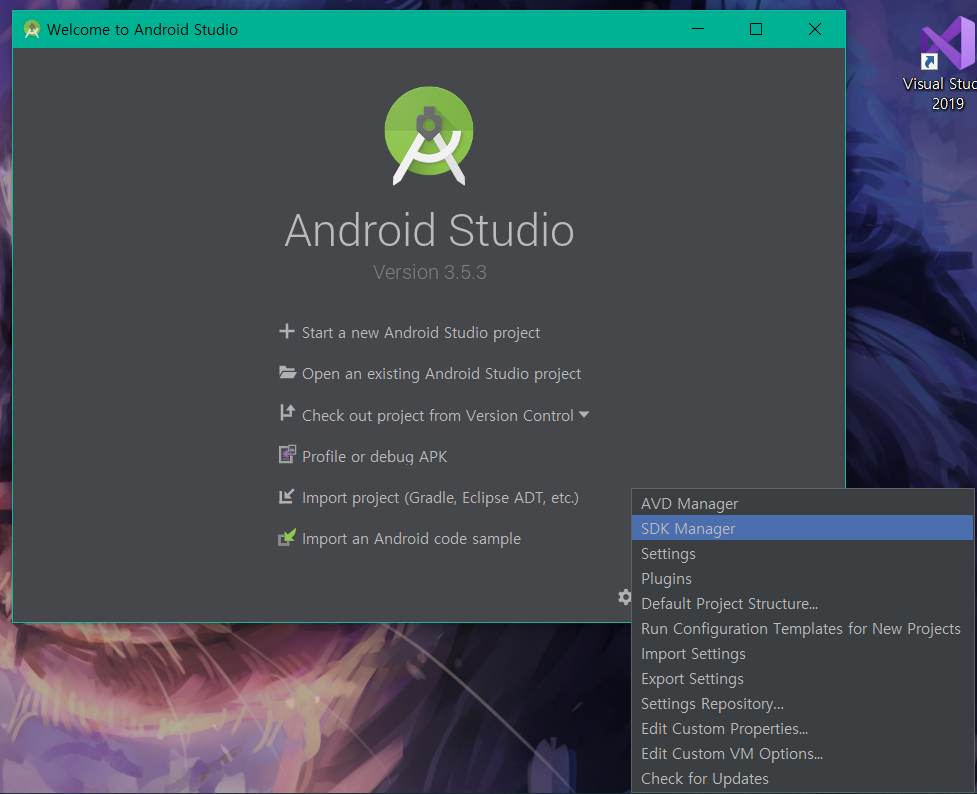Close the Welcome to Android Studio window
Image resolution: width=977 pixels, height=794 pixels.
(814, 29)
